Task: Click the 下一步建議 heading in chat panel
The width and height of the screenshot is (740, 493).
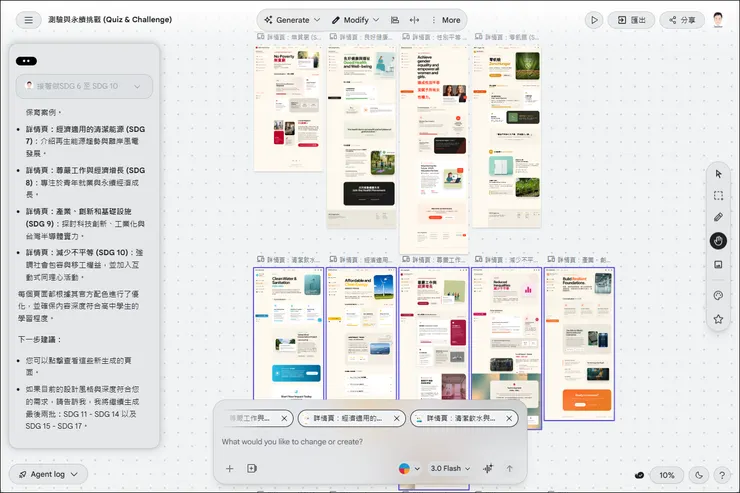Action: pyautogui.click(x=40, y=340)
